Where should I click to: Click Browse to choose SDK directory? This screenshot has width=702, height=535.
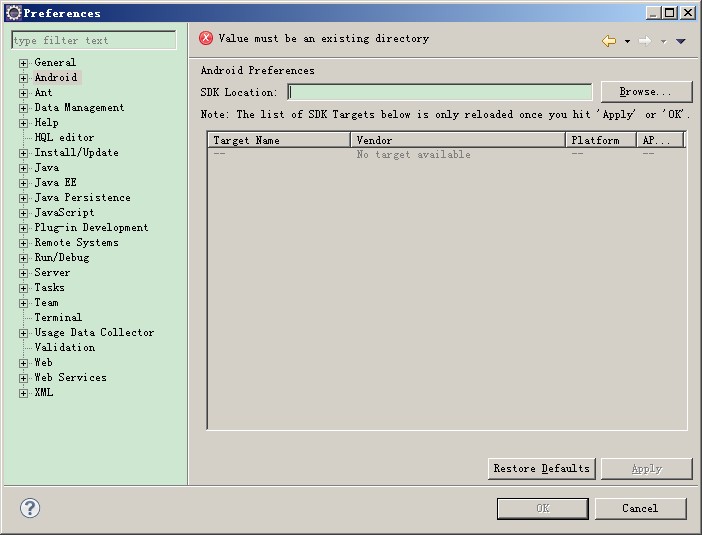click(646, 92)
